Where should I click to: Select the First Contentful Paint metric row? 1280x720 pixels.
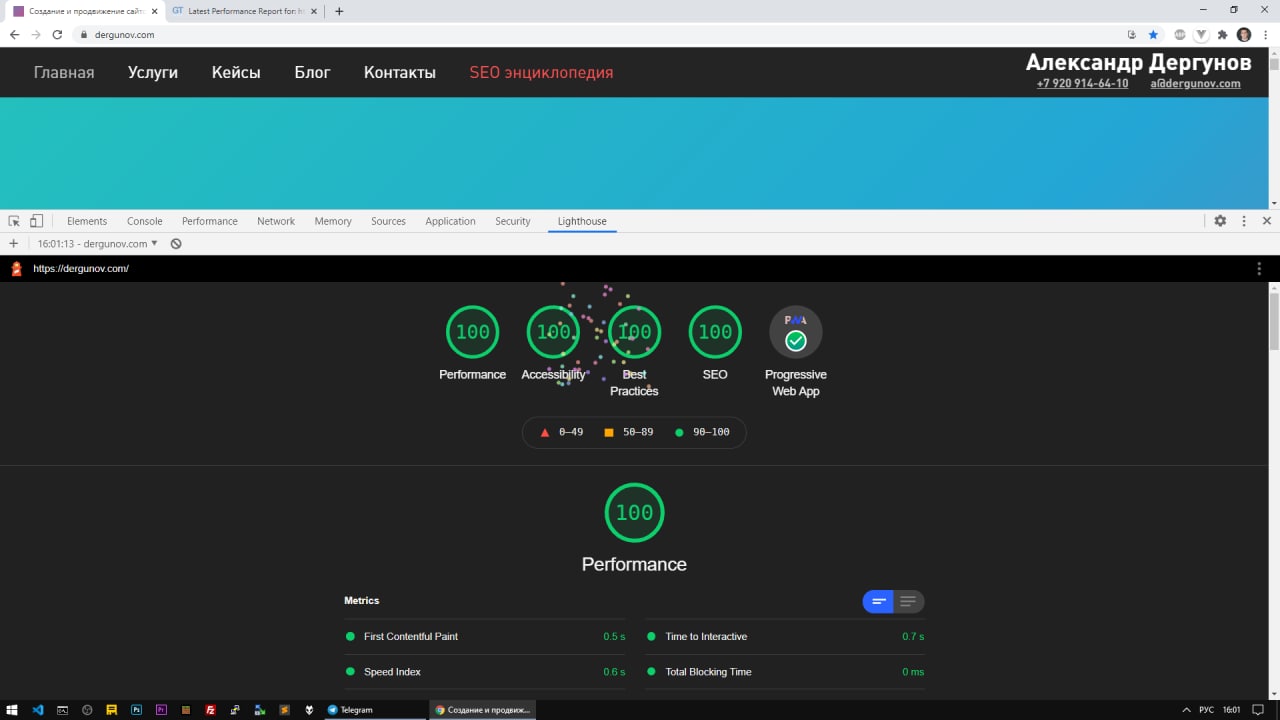tap(485, 636)
